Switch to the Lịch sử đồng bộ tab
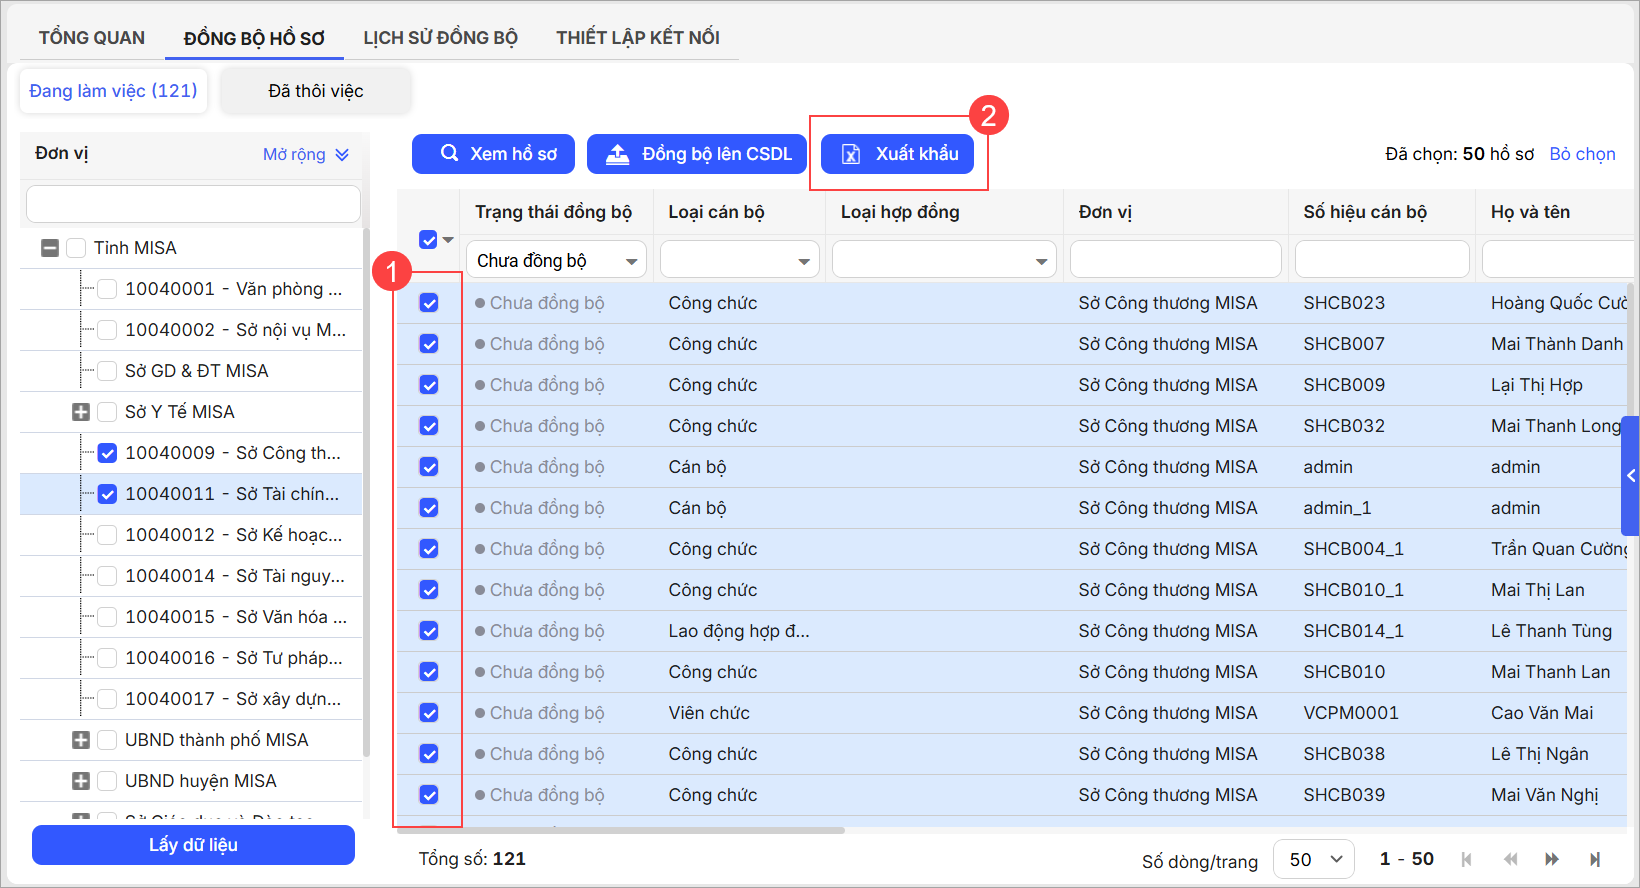Image resolution: width=1640 pixels, height=888 pixels. [440, 38]
